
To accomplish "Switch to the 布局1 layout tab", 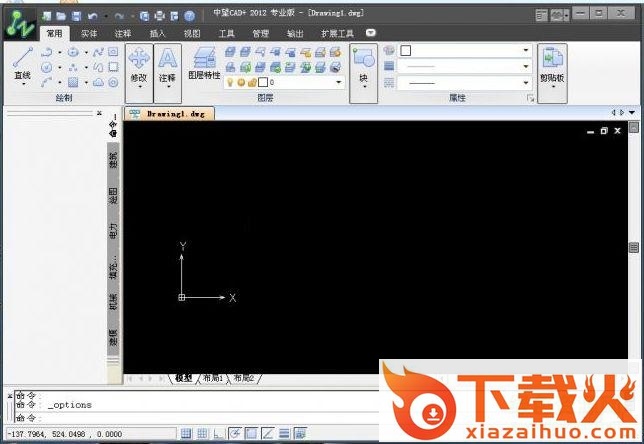I will [213, 378].
